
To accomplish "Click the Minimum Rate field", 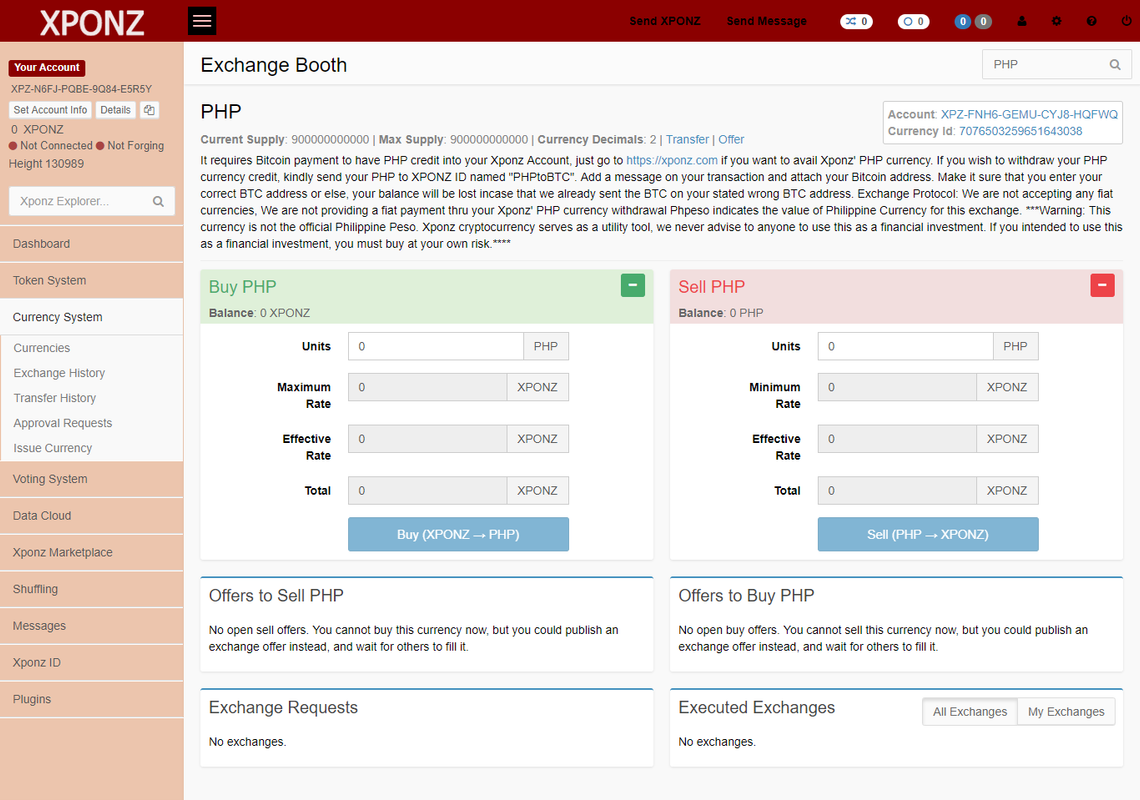I will click(x=897, y=387).
